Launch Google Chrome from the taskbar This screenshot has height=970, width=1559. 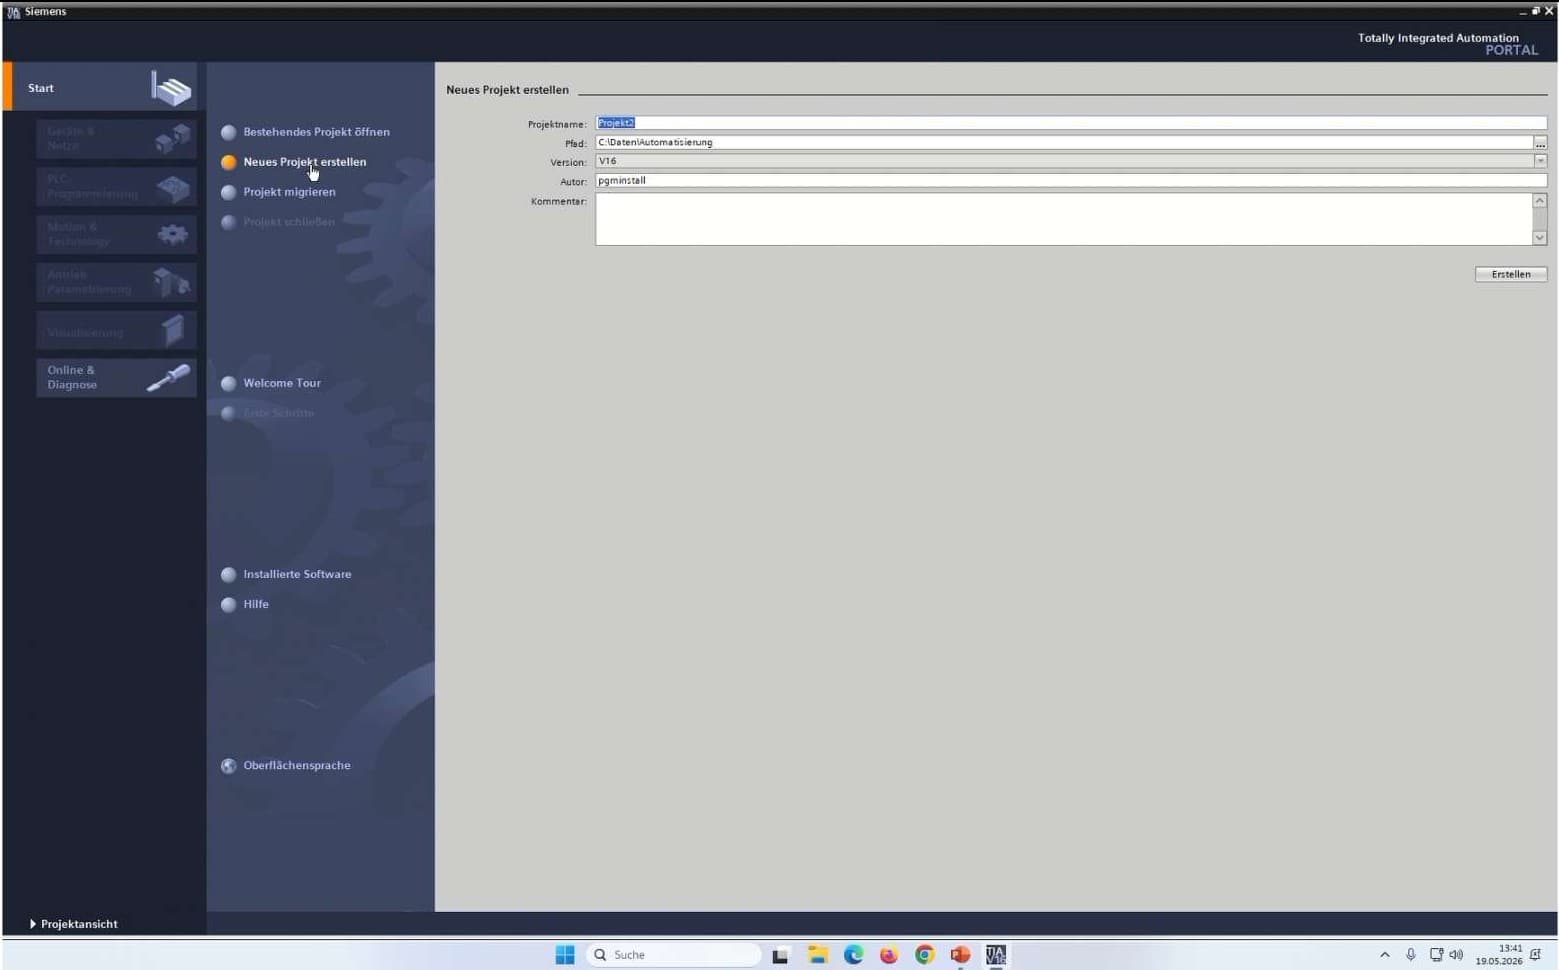pyautogui.click(x=924, y=955)
